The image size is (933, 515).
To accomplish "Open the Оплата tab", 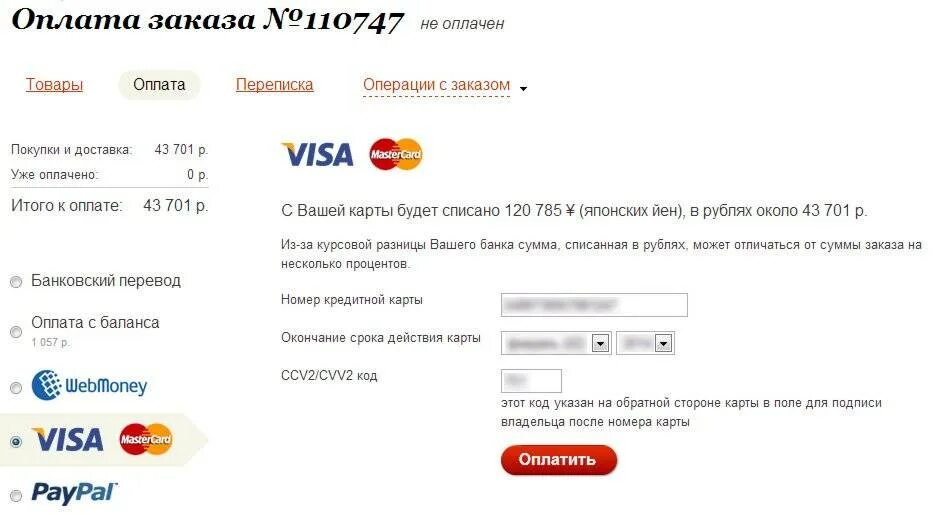I will [159, 84].
